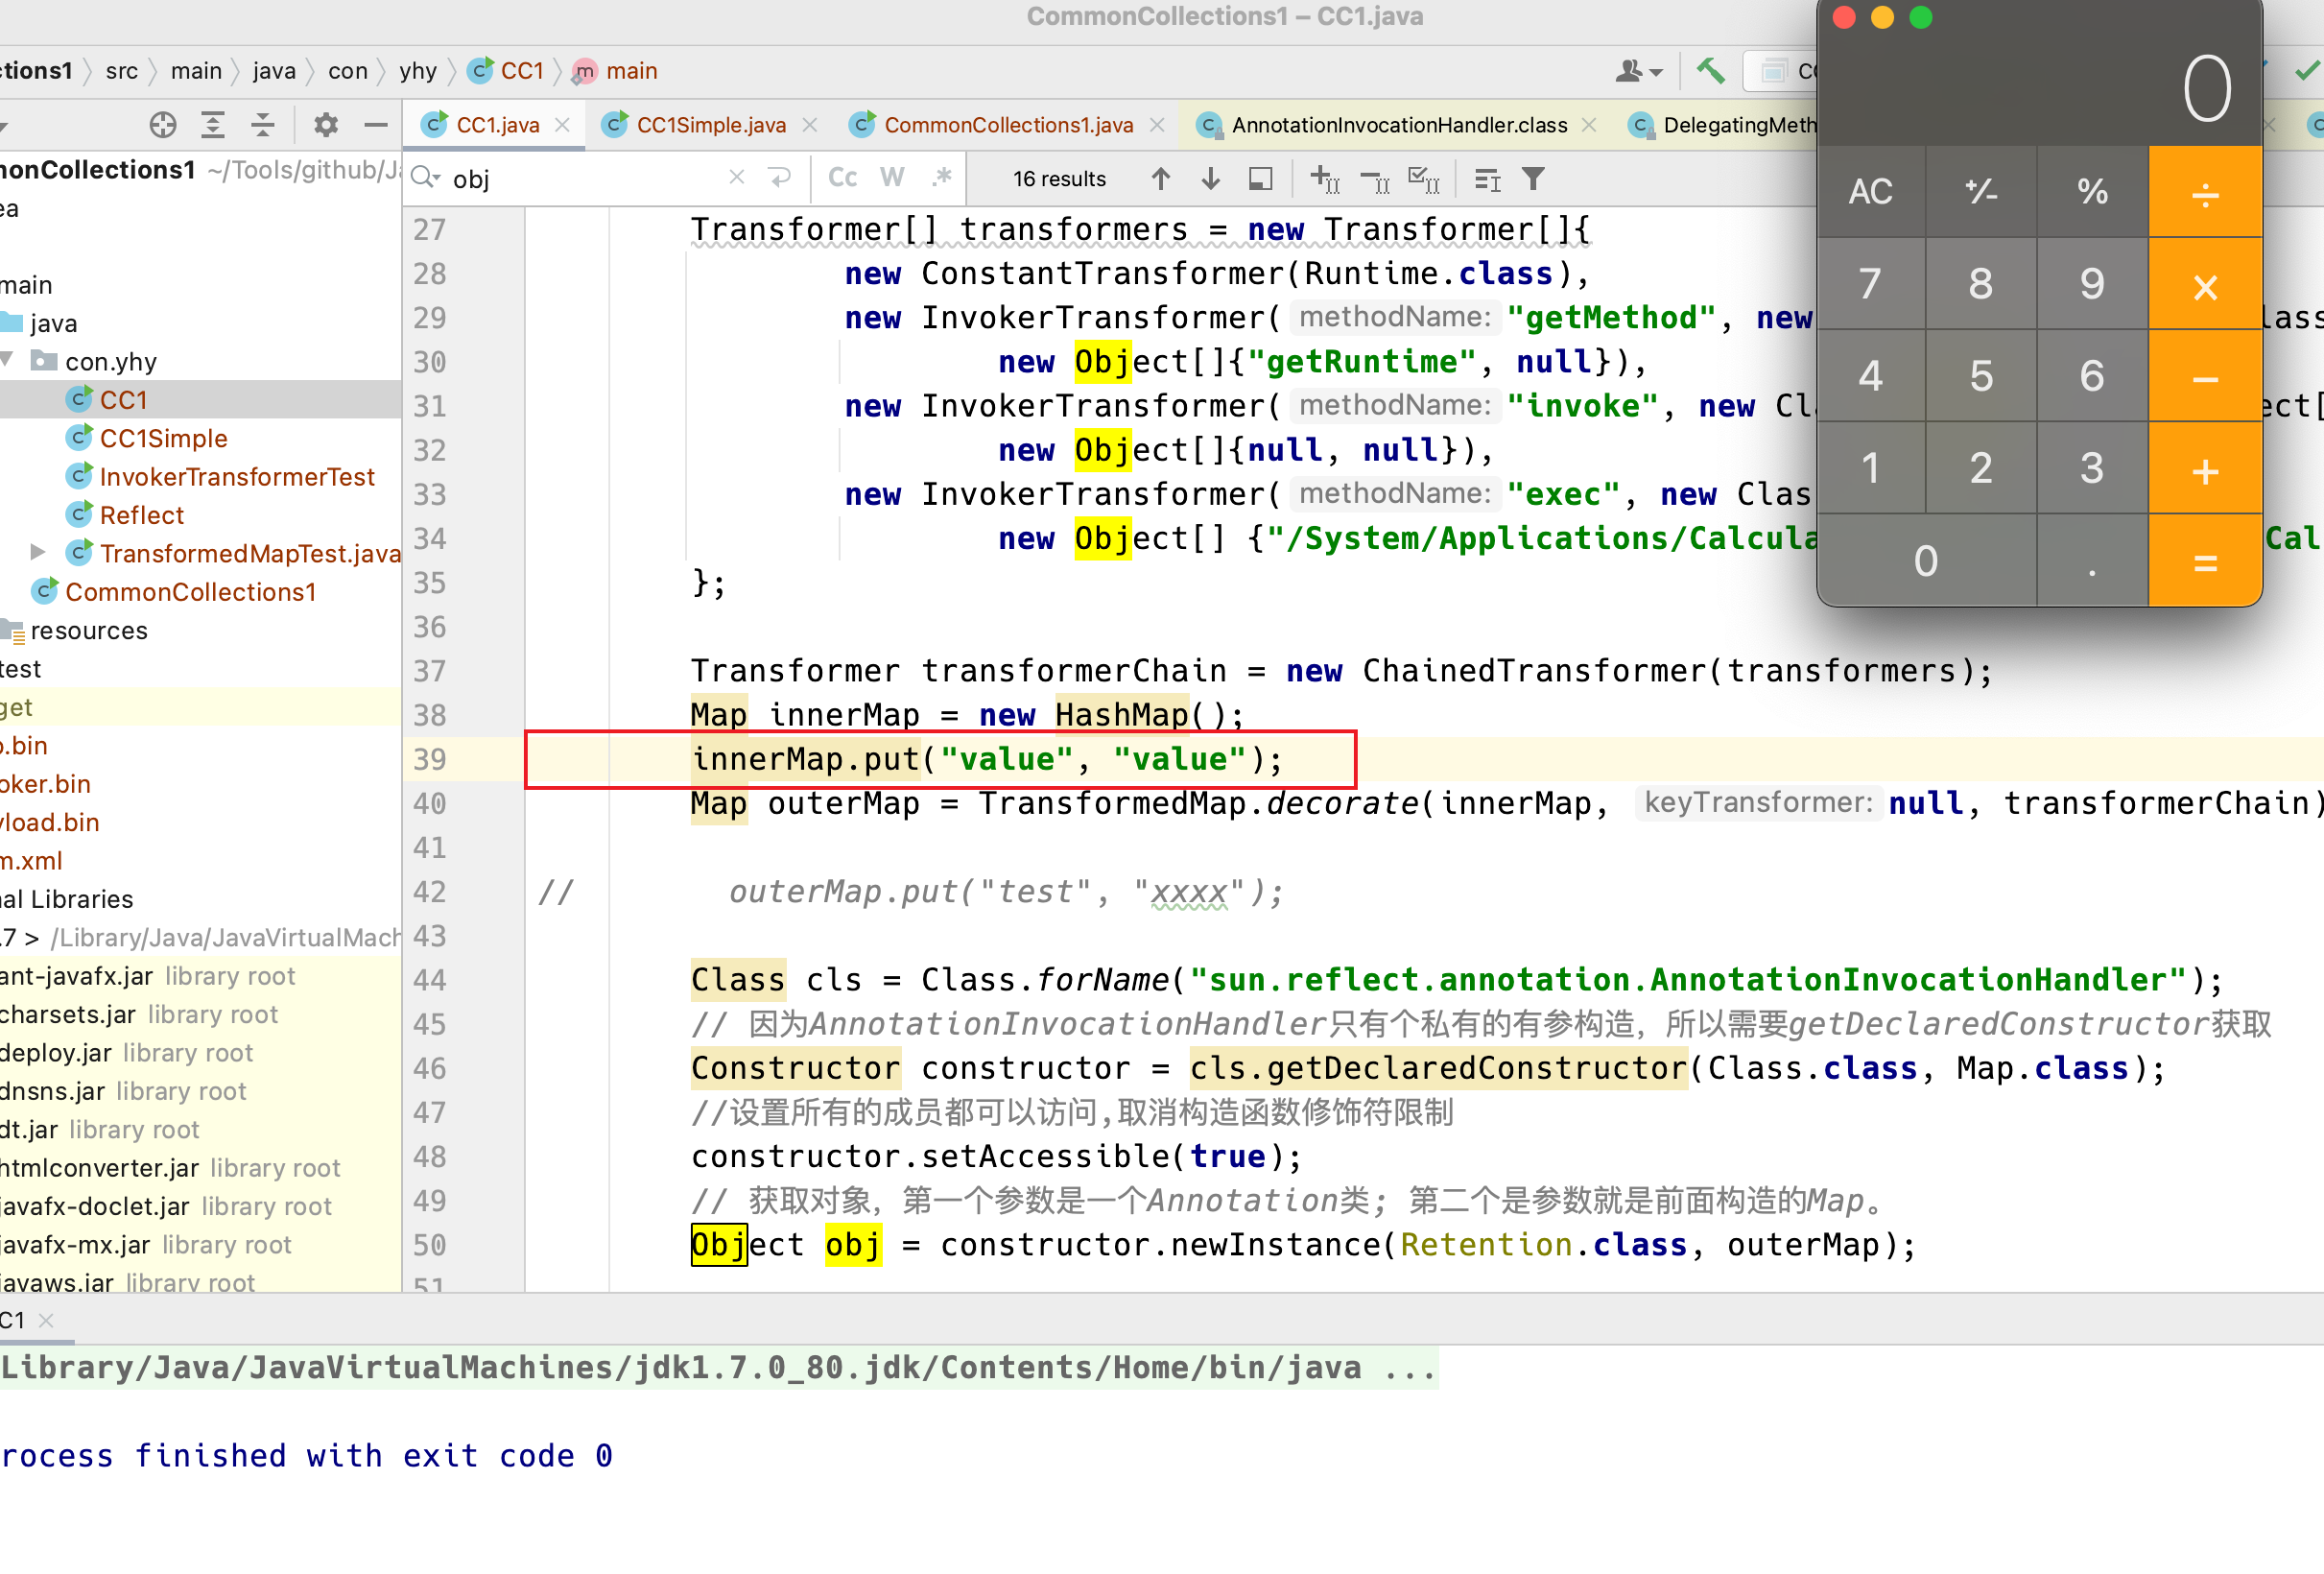
Task: Go to next search occurrence arrow
Action: pos(1210,179)
